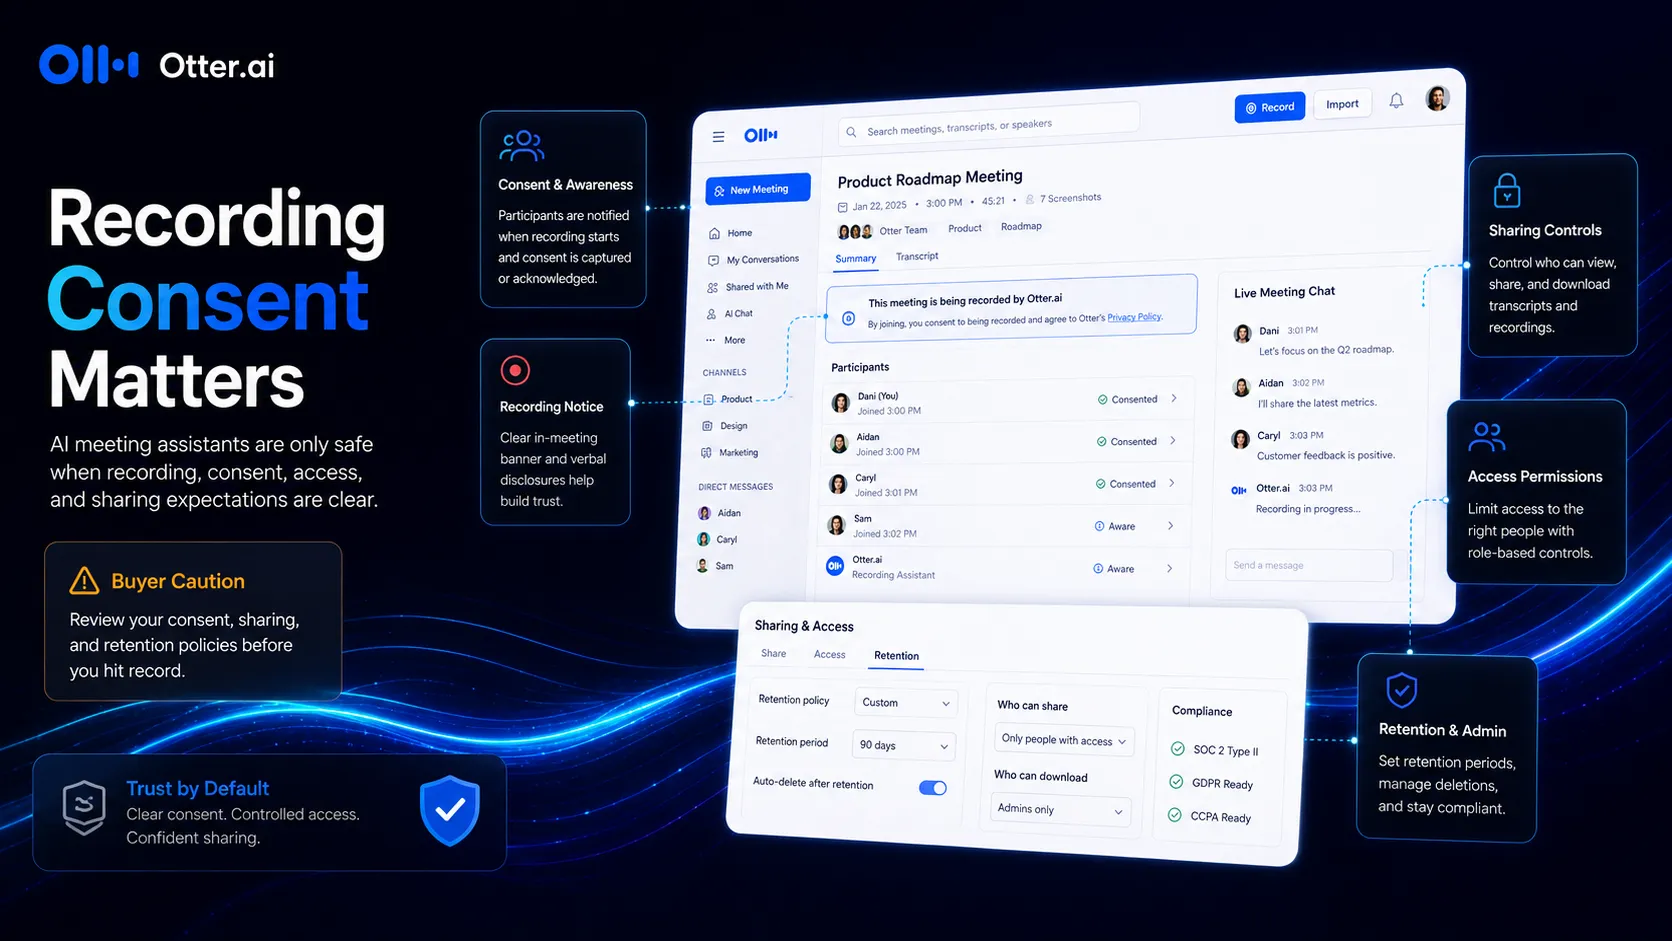Switch to the Transcript tab

917,257
